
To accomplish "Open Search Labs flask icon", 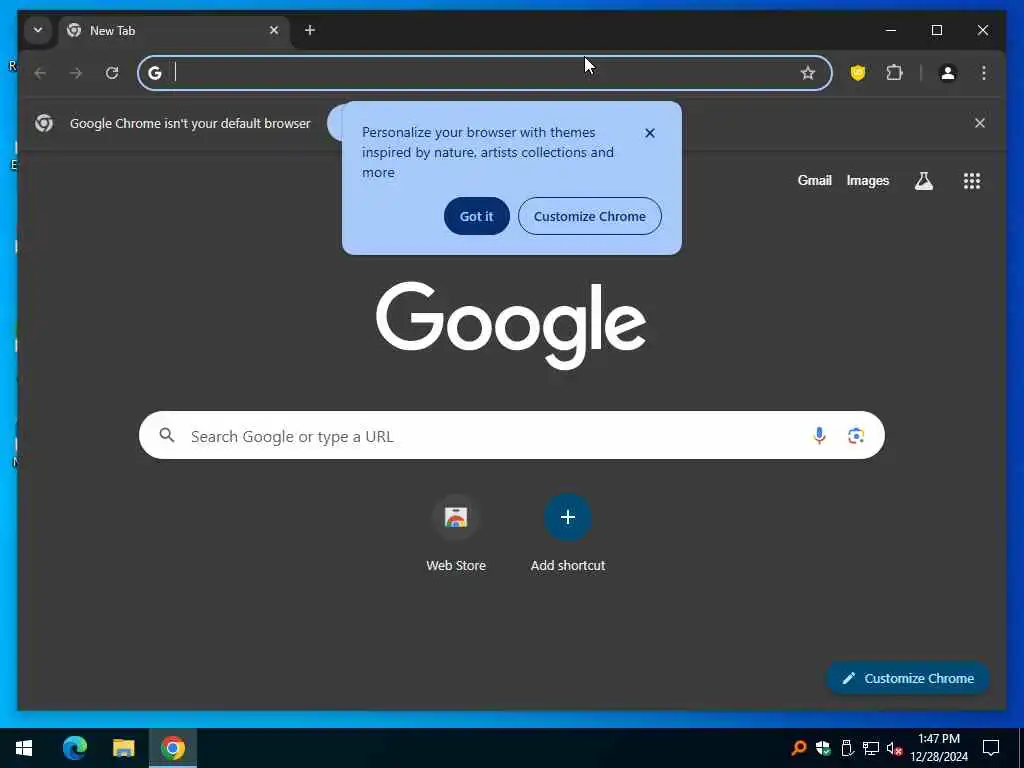I will coord(923,181).
